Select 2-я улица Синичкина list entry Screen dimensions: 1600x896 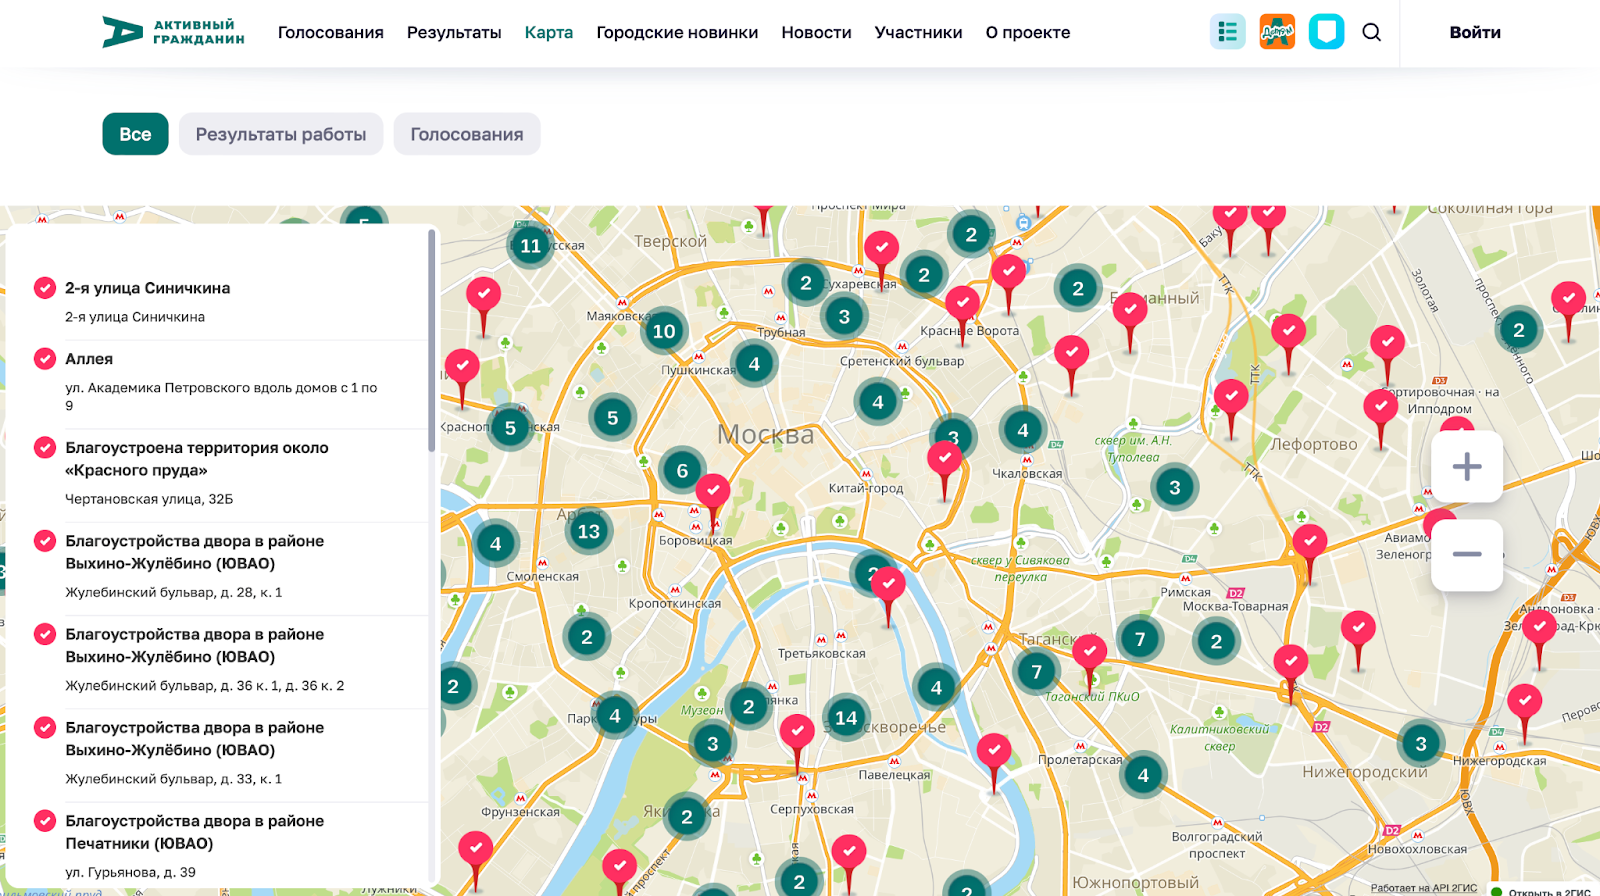[148, 288]
